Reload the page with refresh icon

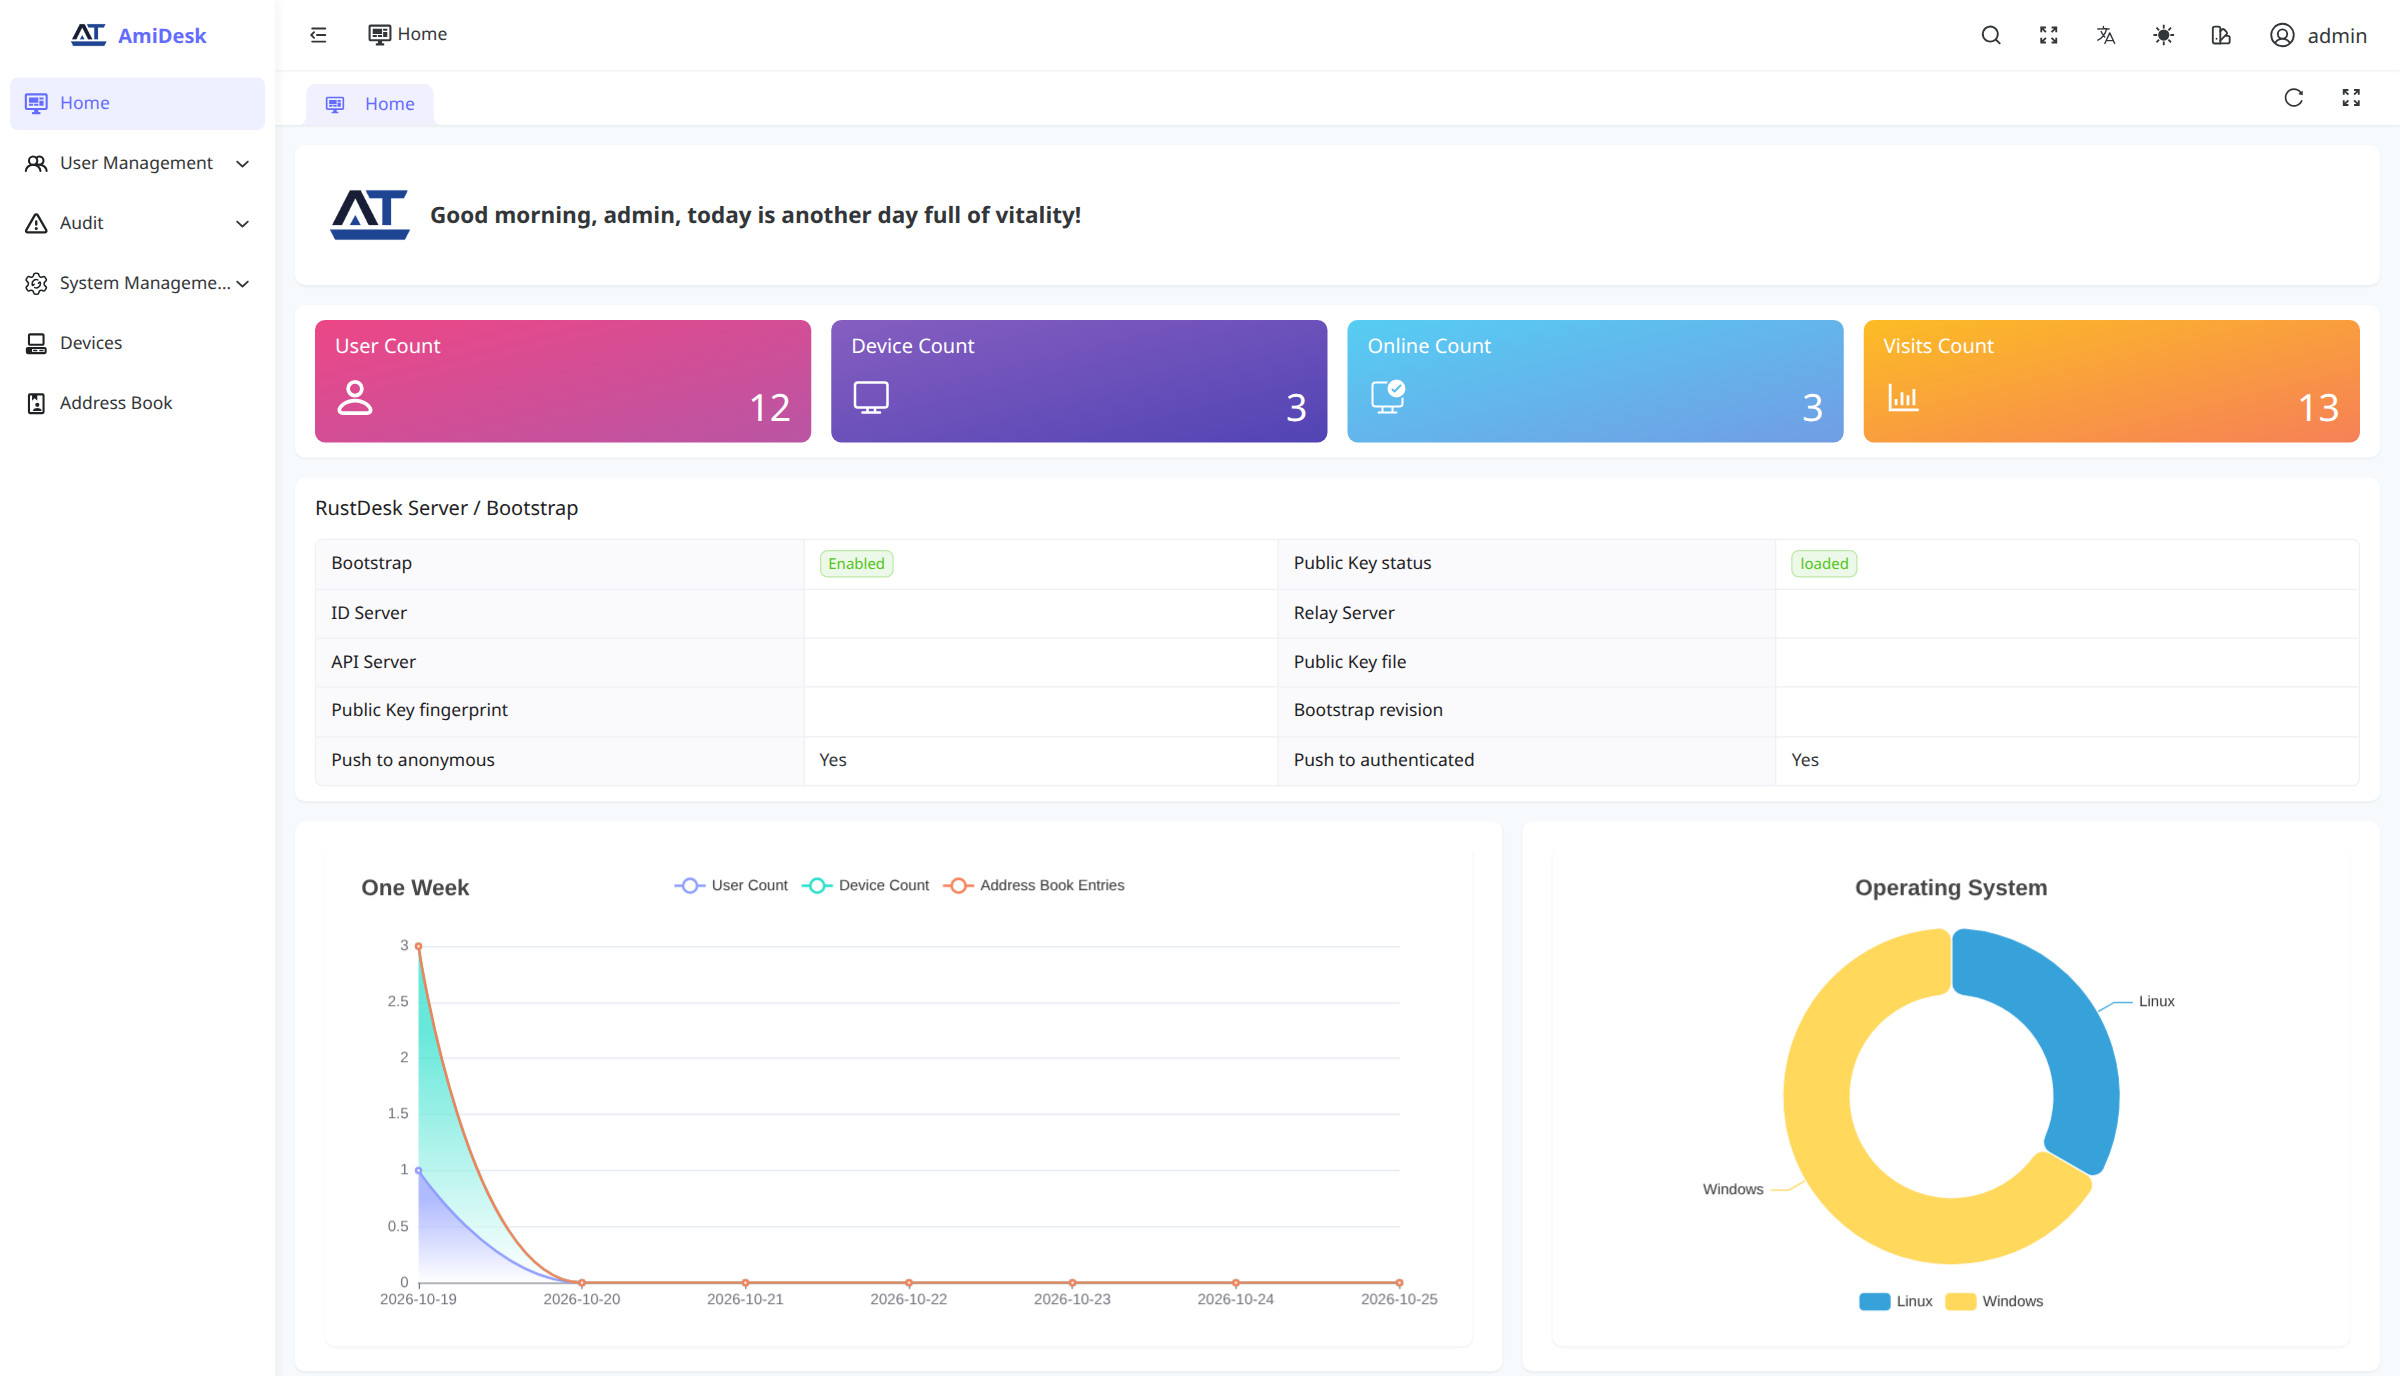tap(2294, 97)
